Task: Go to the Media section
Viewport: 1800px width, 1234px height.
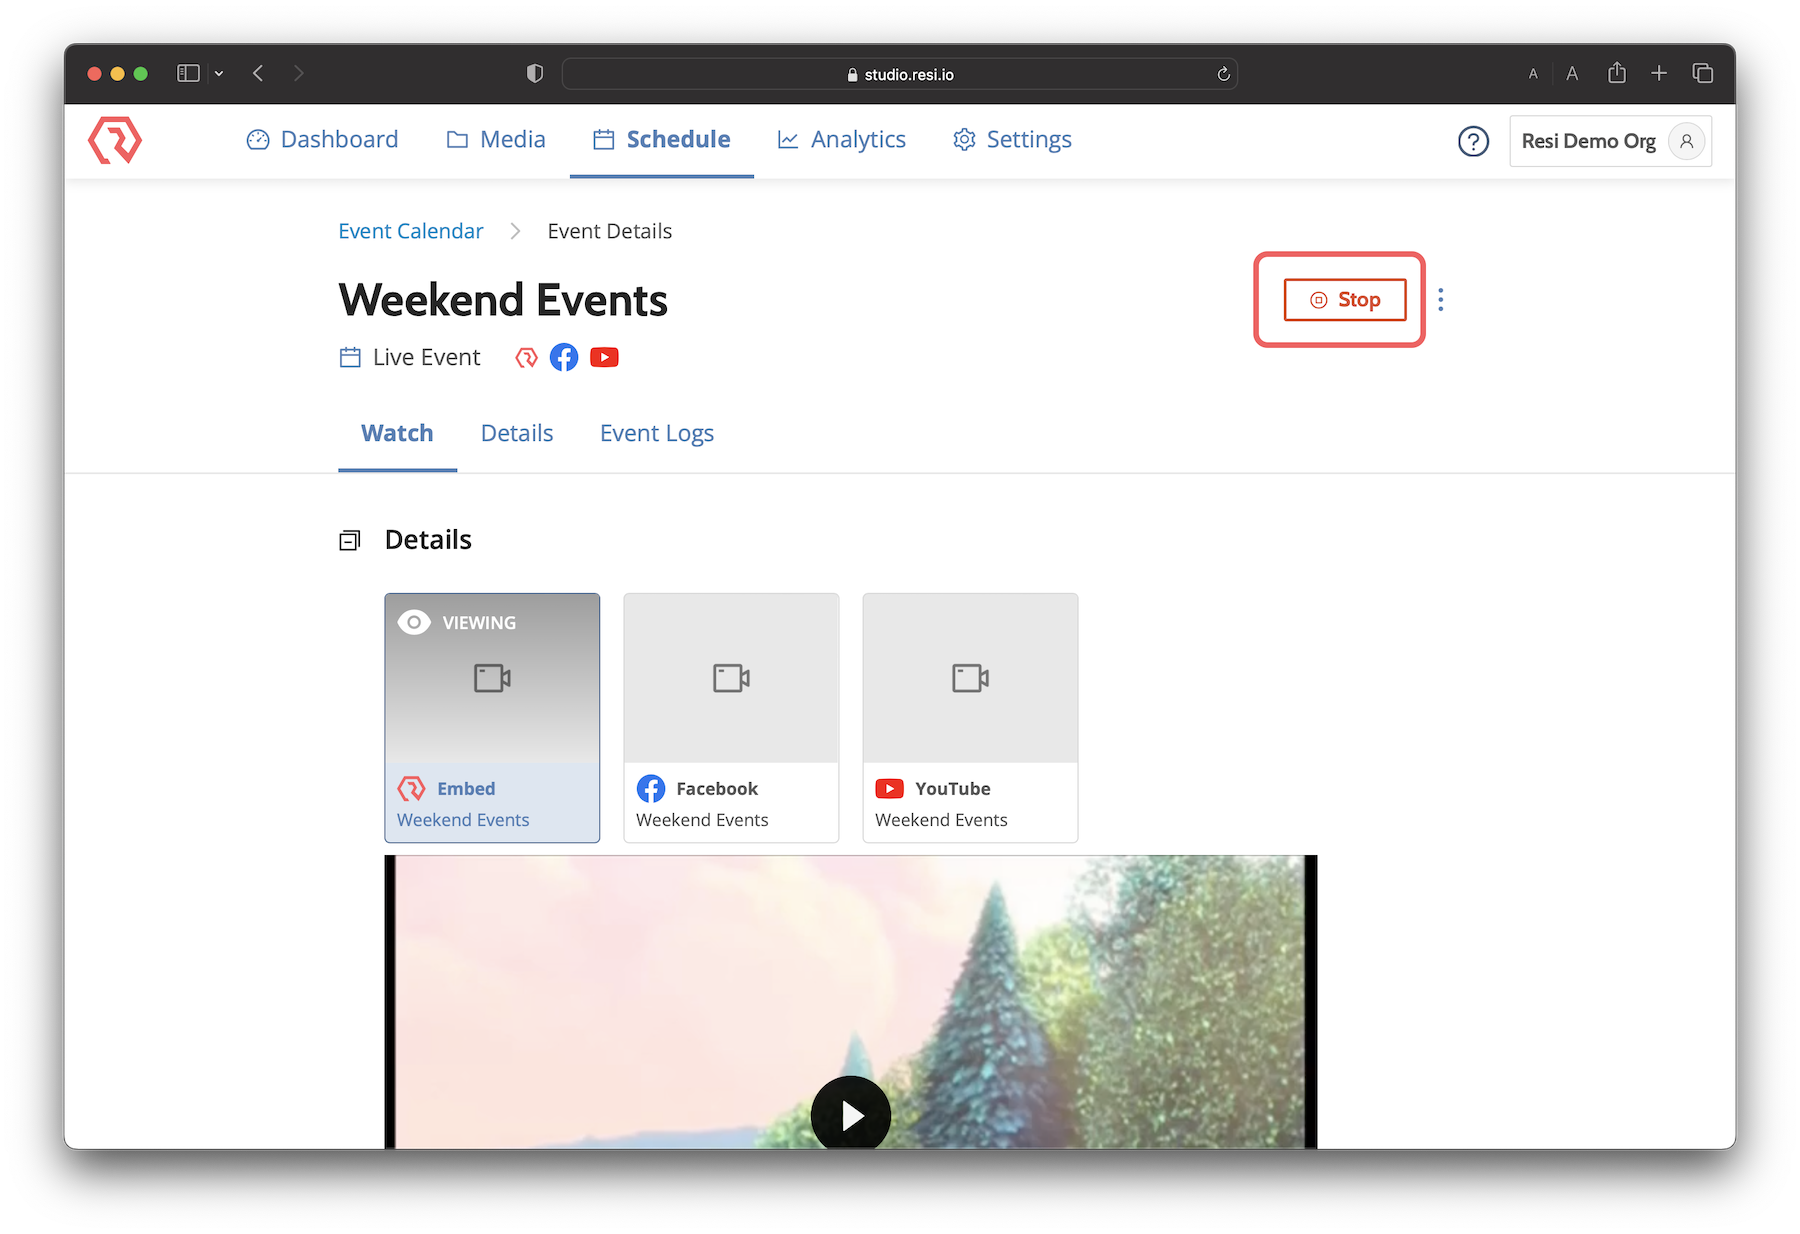Action: click(496, 140)
